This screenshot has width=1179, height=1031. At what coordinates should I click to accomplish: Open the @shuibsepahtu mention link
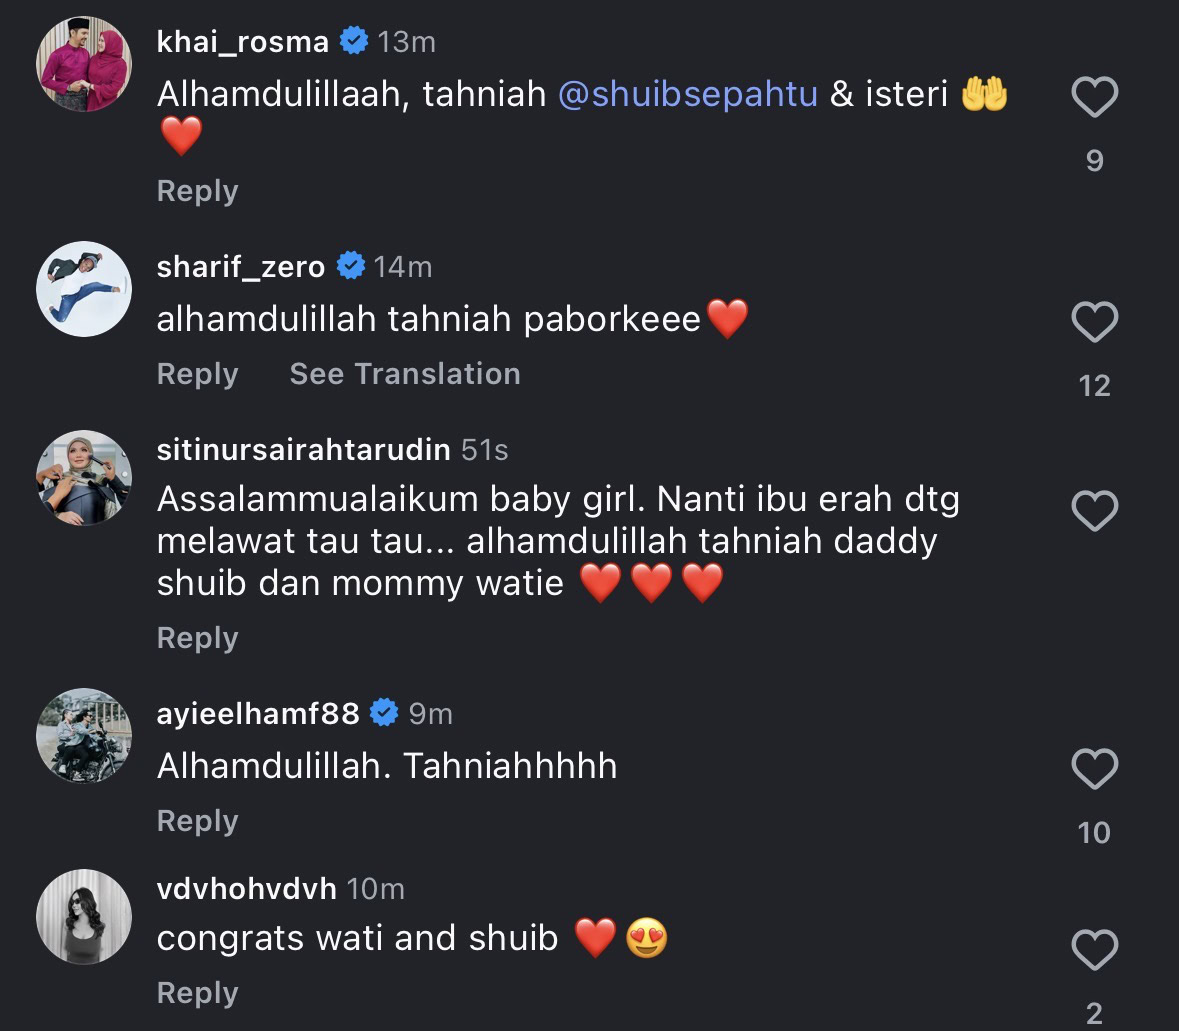click(x=688, y=94)
